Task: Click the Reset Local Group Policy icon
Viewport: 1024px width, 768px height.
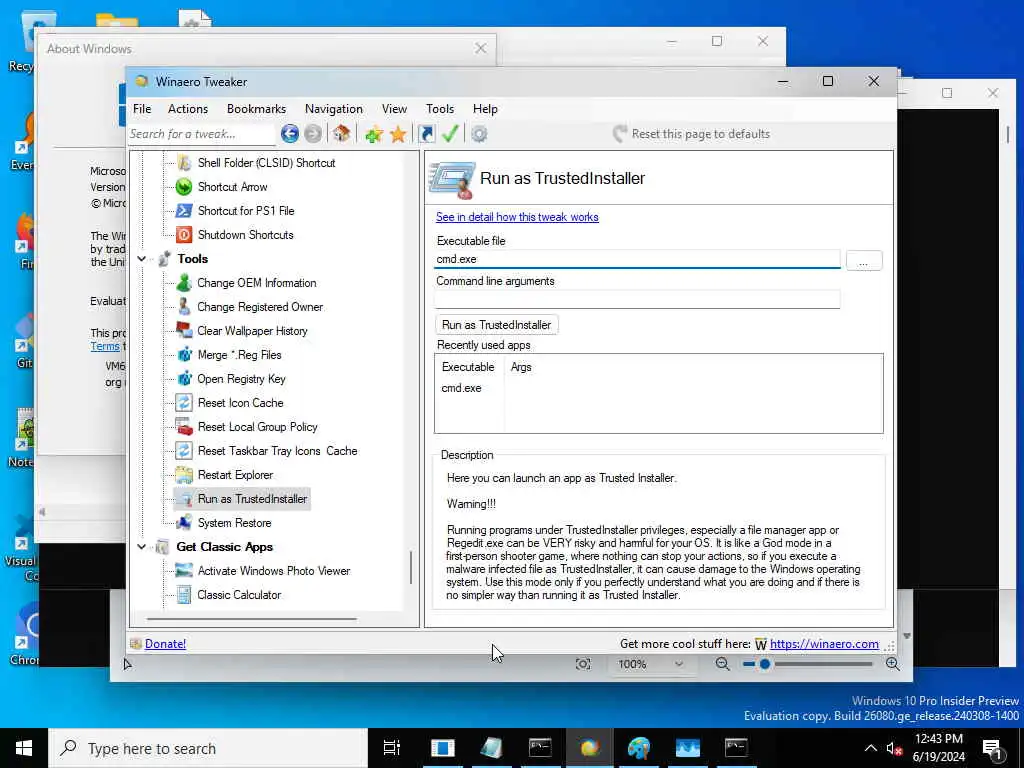Action: (x=184, y=426)
